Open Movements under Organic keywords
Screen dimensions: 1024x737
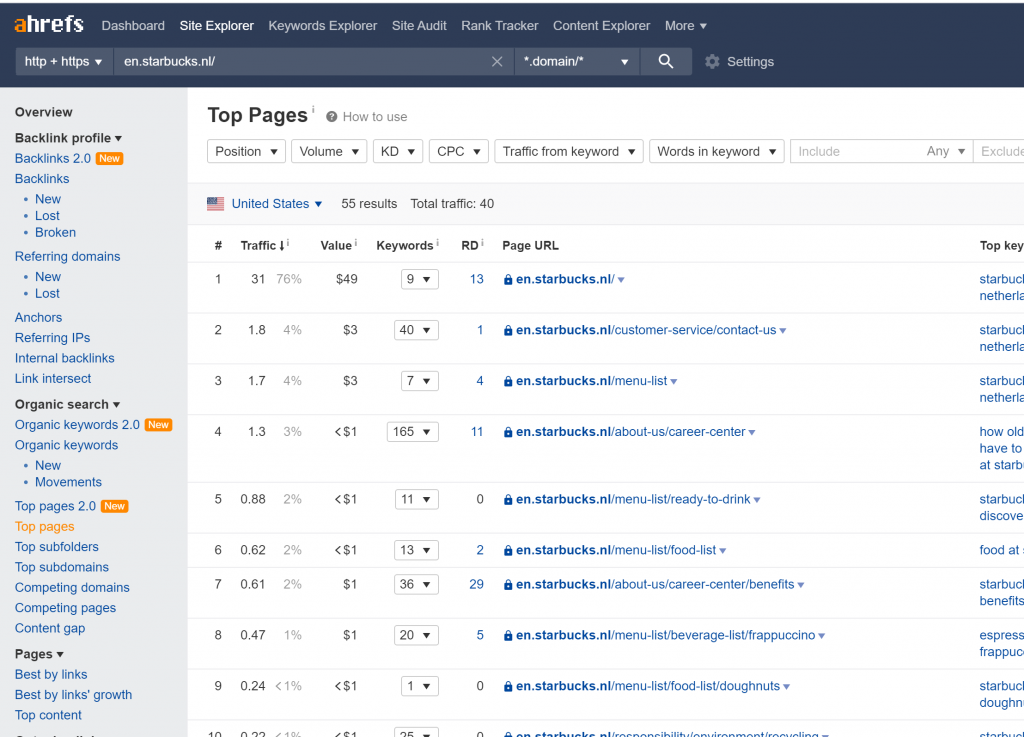[x=69, y=482]
